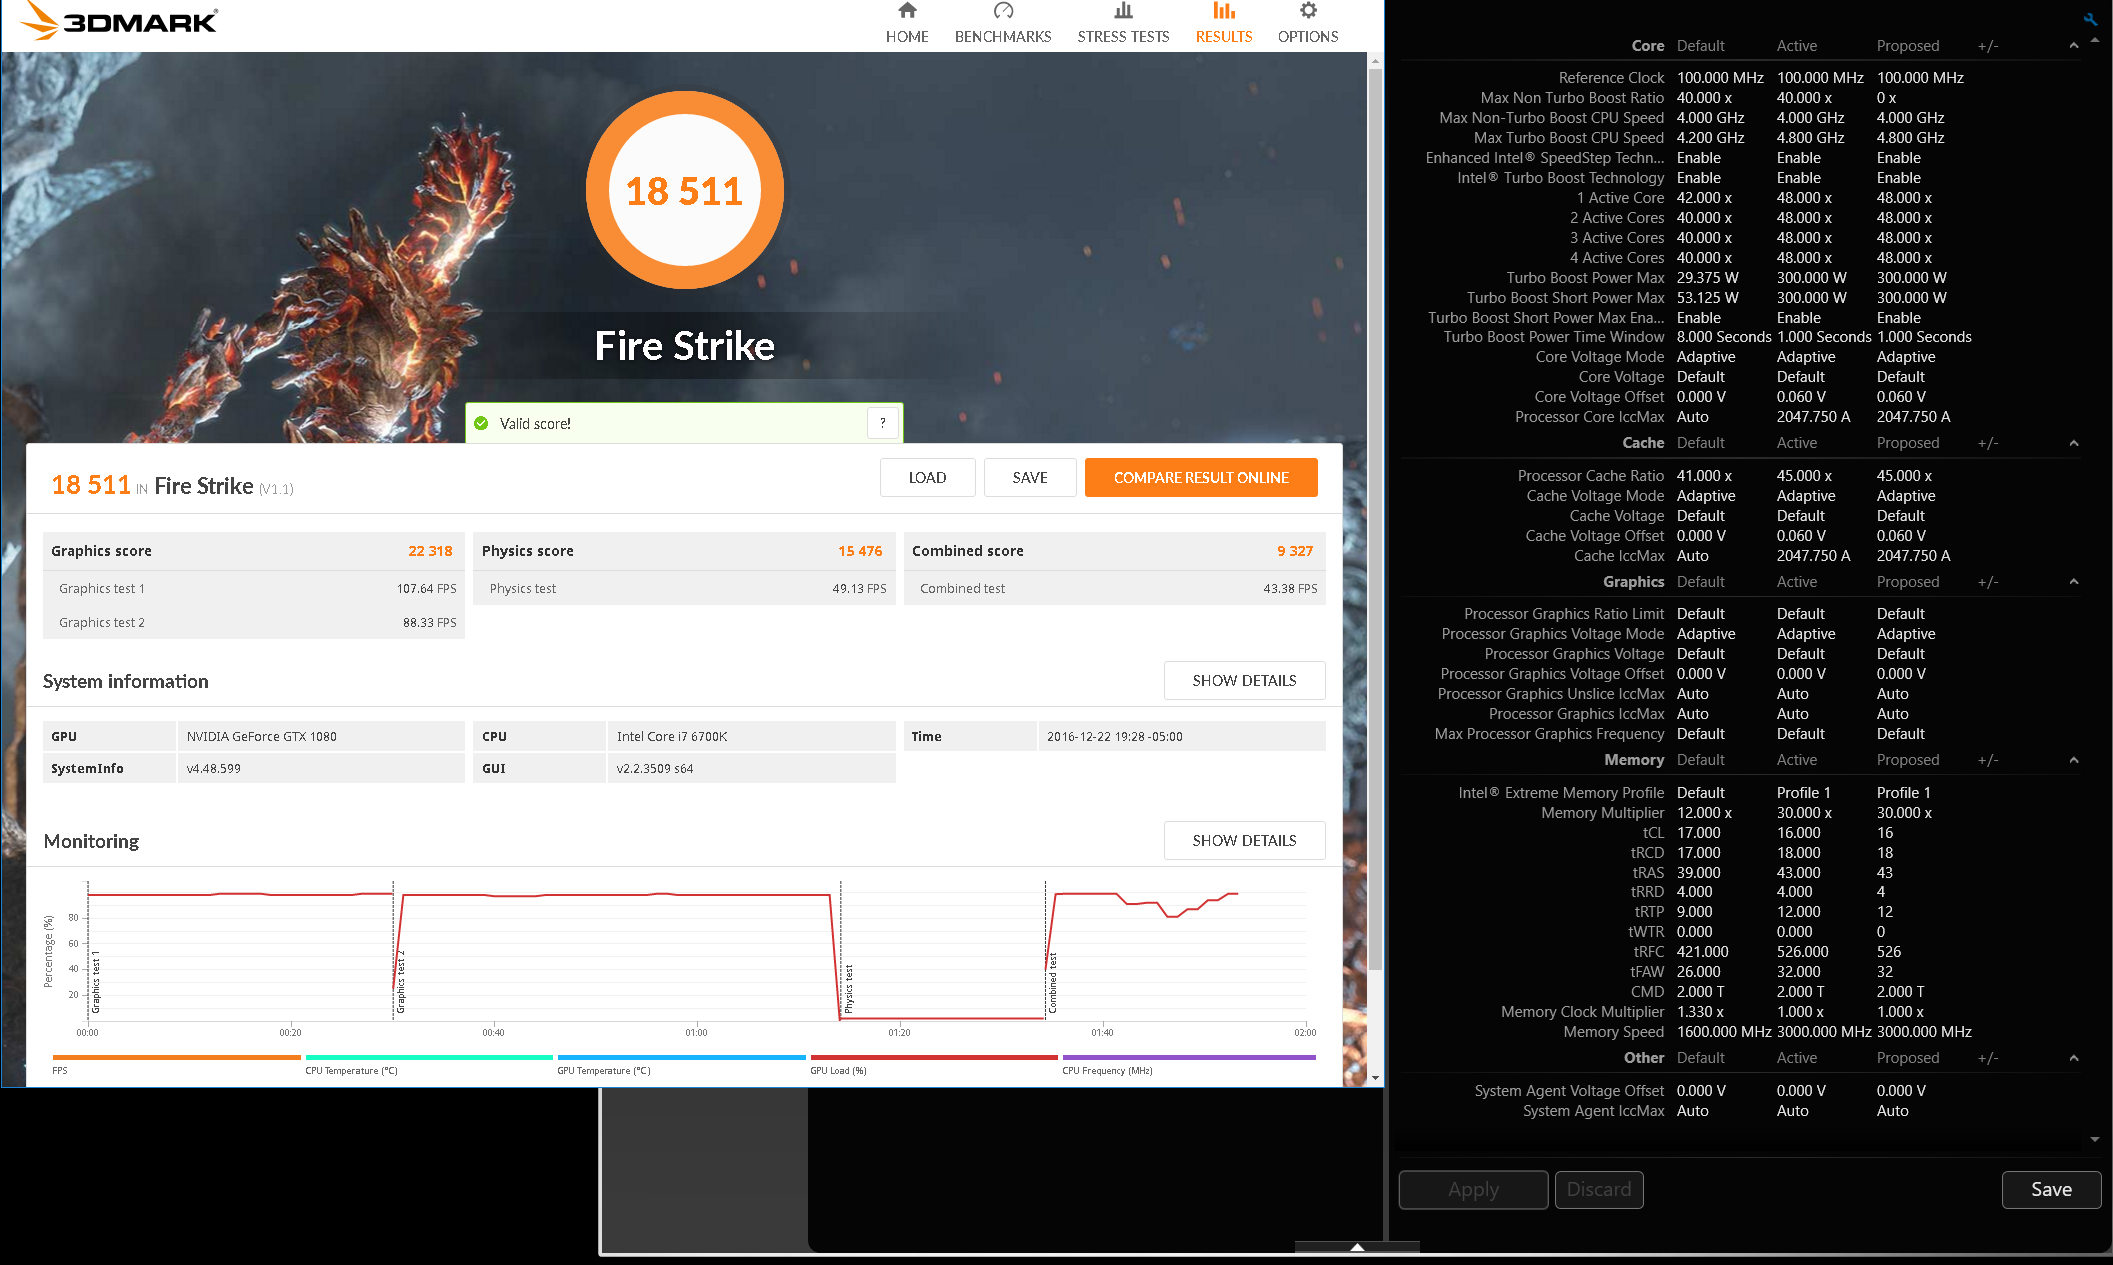Collapse the Memory section
This screenshot has height=1265, width=2113.
[2074, 760]
